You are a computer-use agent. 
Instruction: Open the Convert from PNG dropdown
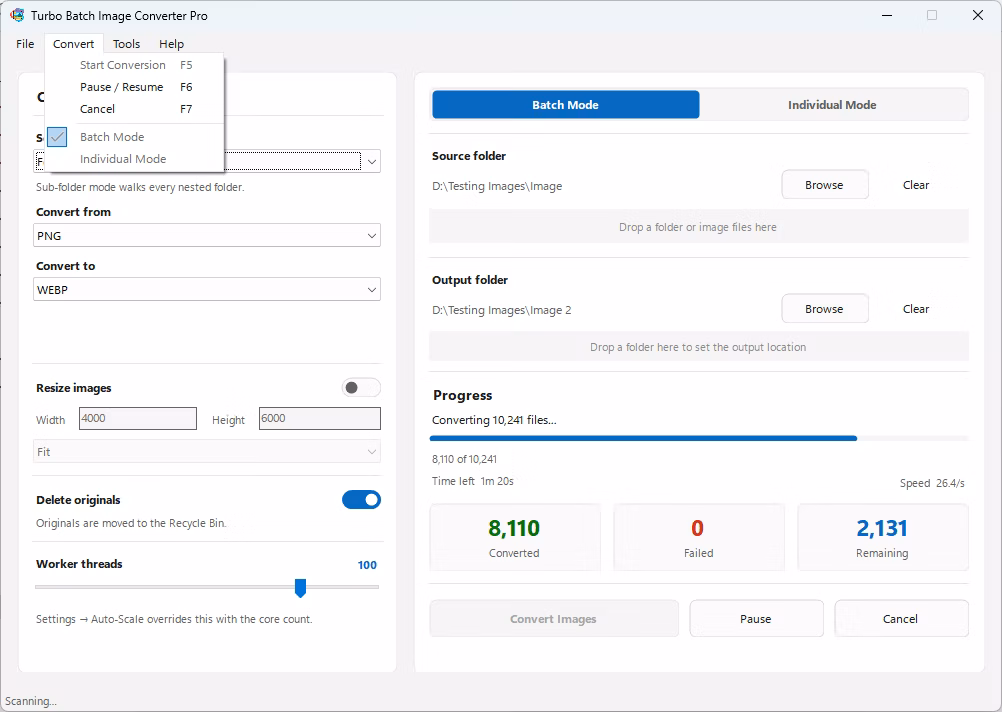(207, 236)
